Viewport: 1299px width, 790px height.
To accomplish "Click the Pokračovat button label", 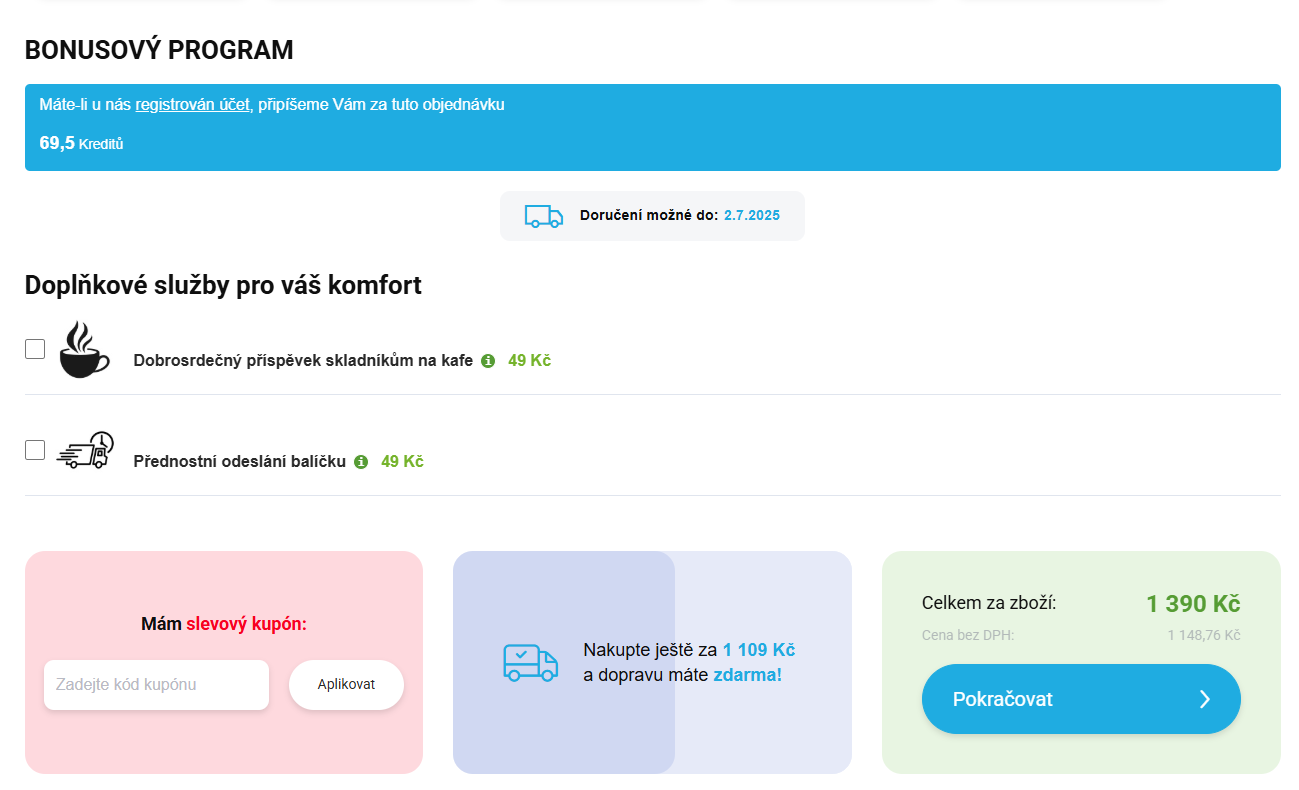I will pos(1002,699).
